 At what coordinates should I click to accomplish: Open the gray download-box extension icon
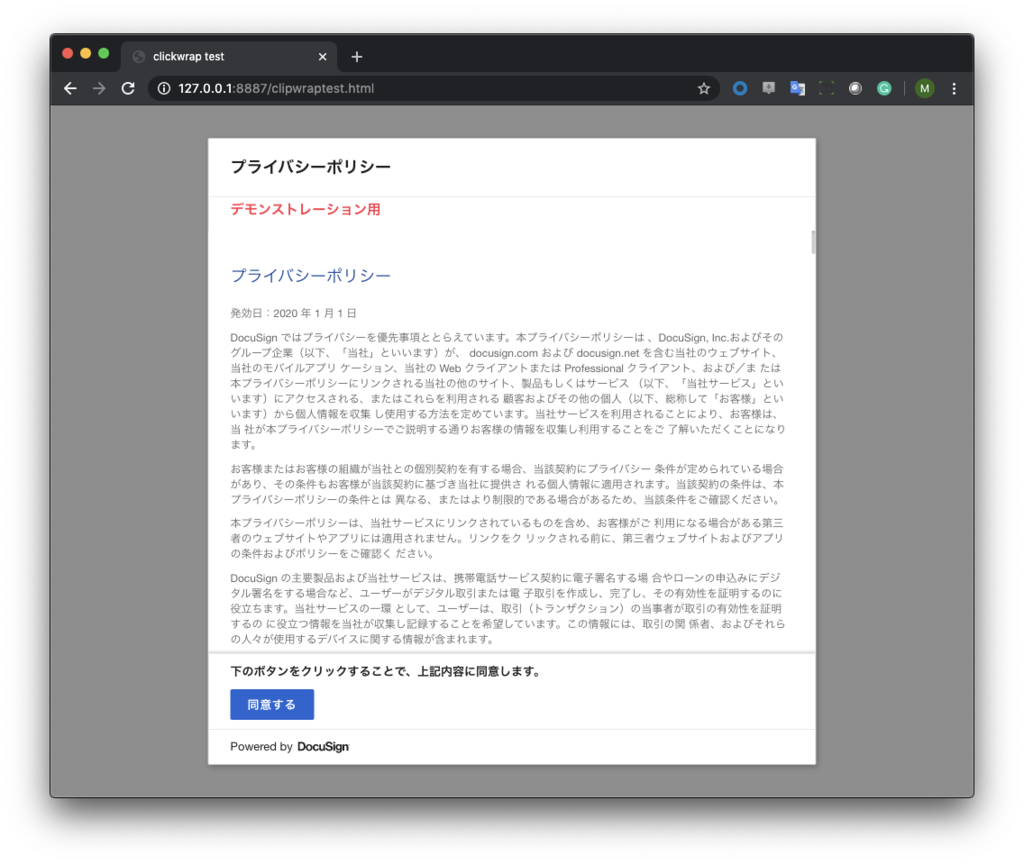click(769, 88)
